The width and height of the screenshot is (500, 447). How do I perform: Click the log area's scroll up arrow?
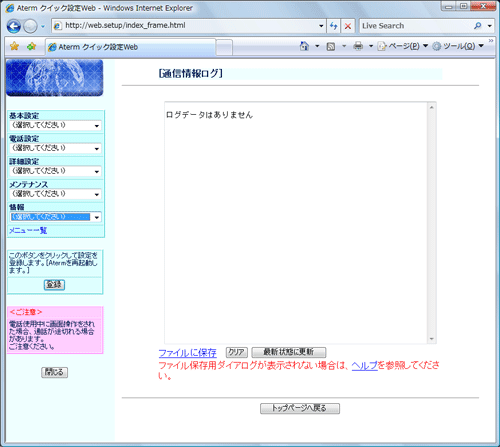pos(431,107)
